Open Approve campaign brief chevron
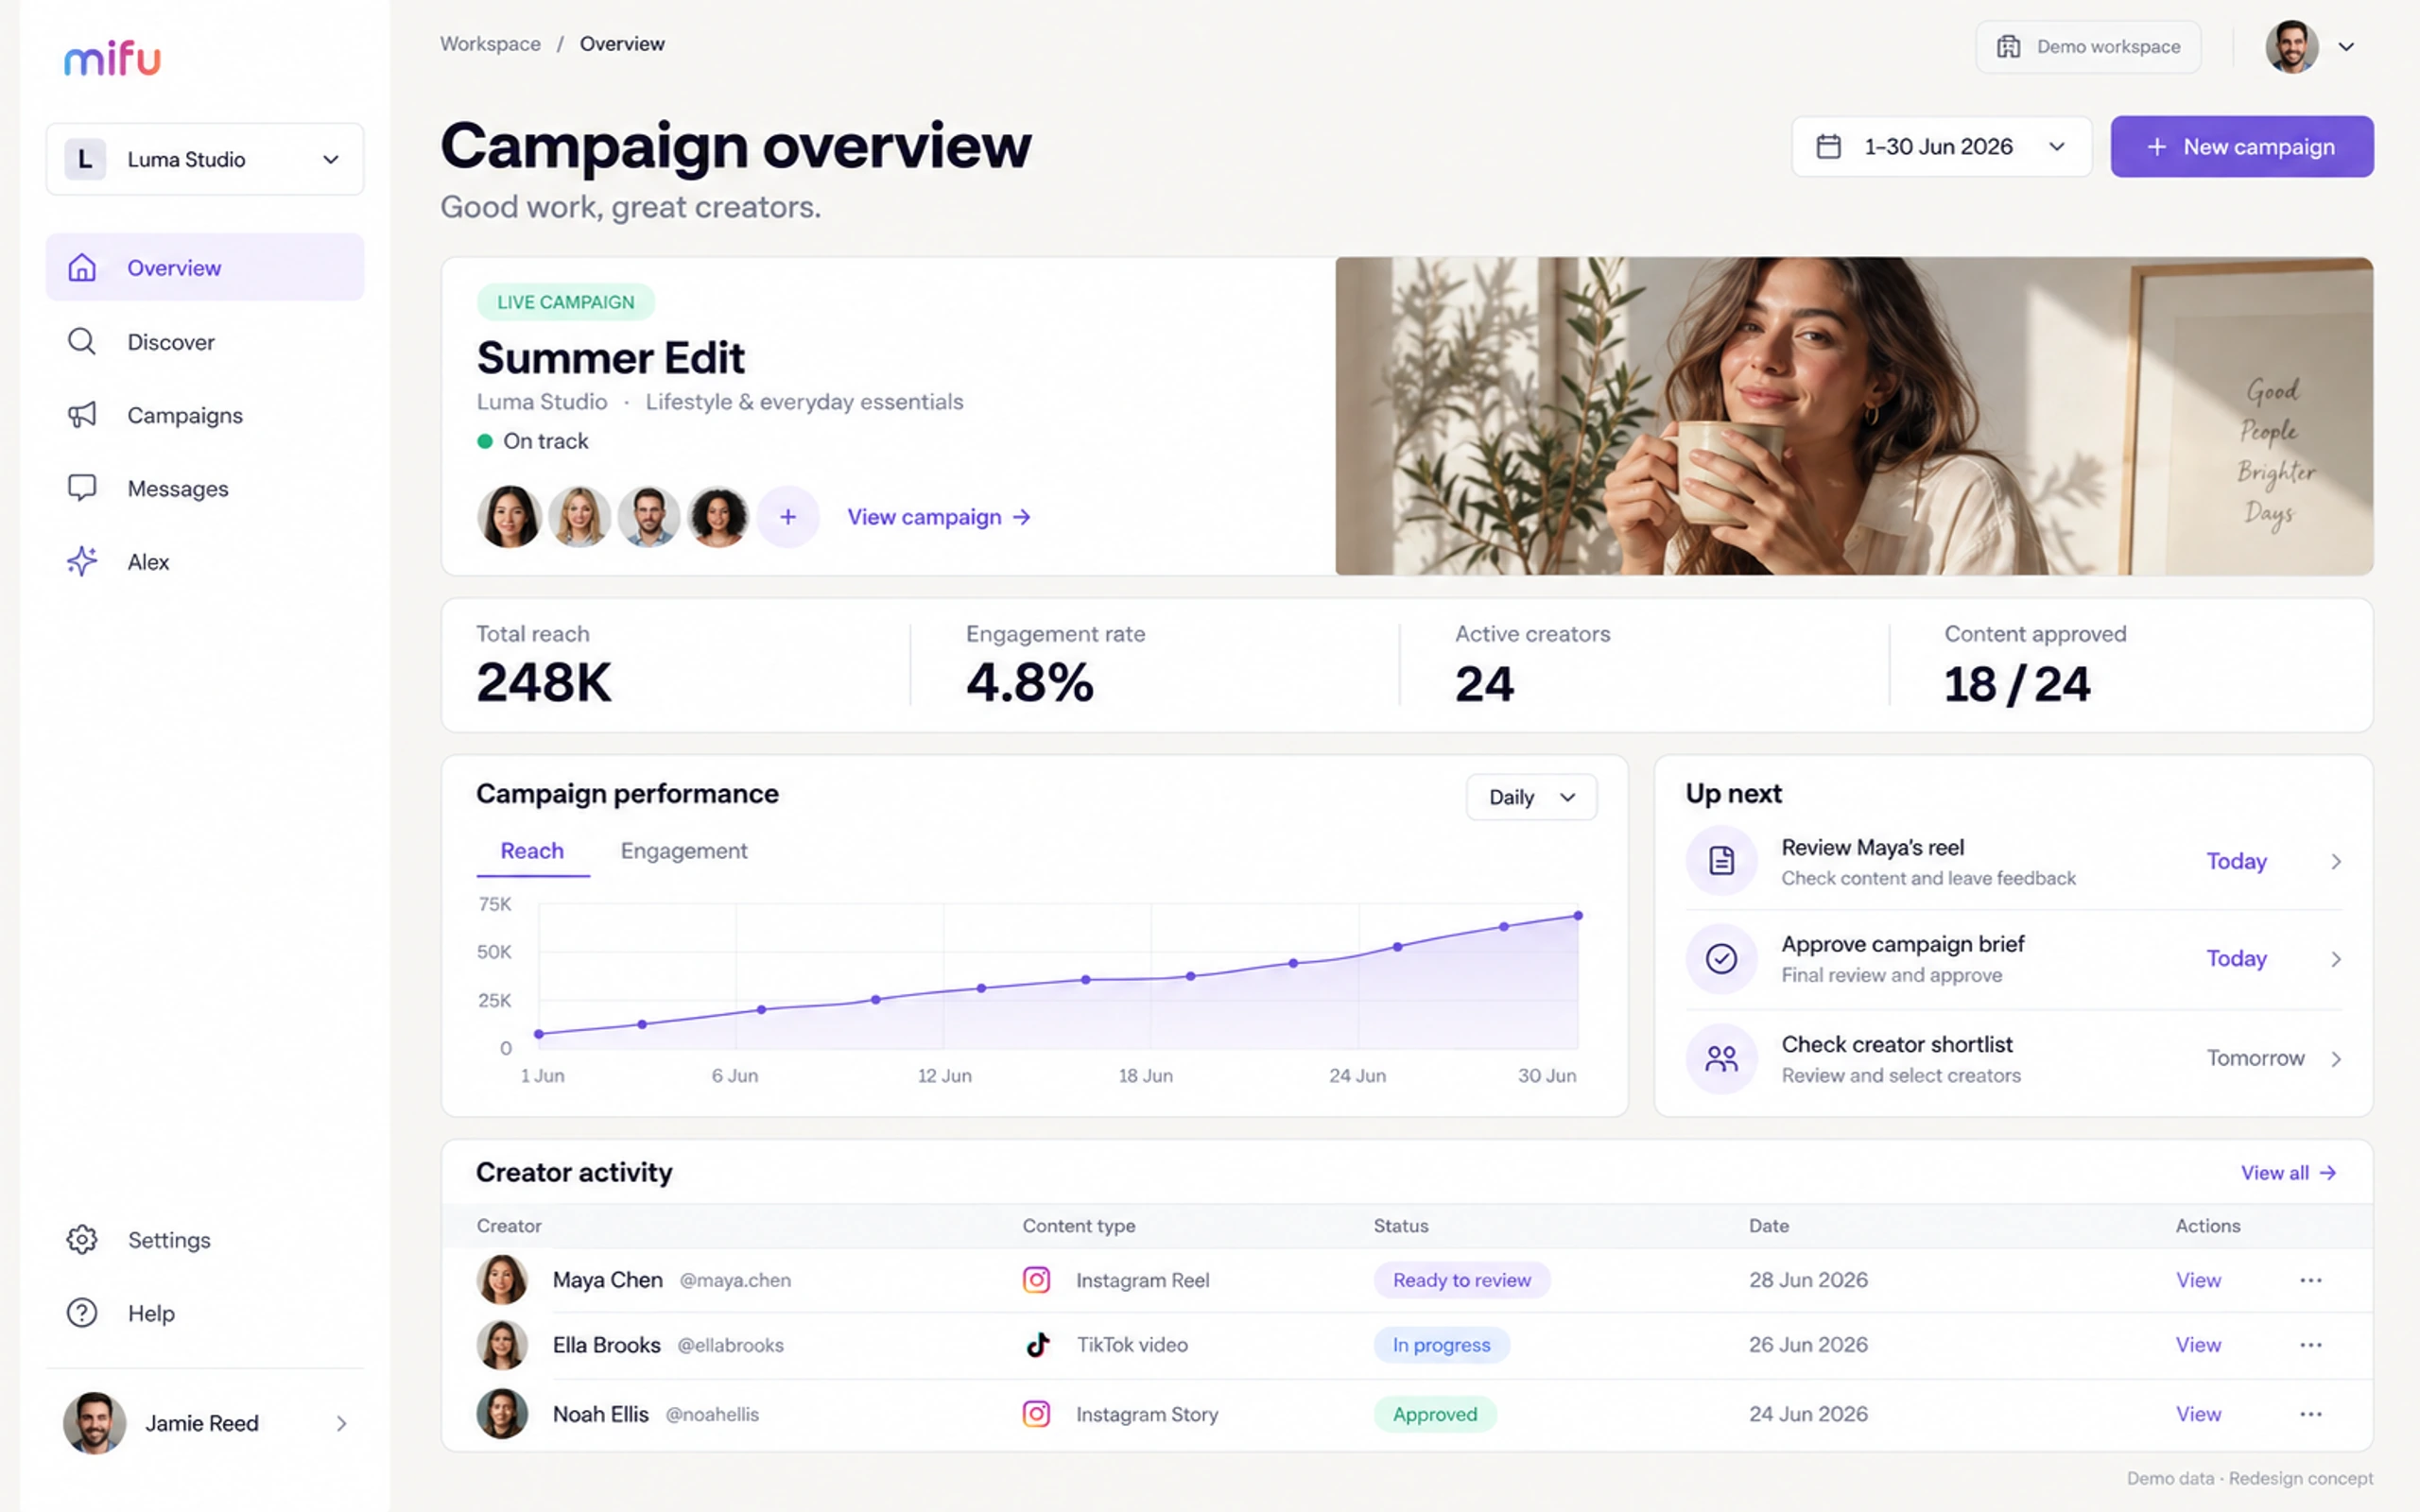 point(2336,959)
